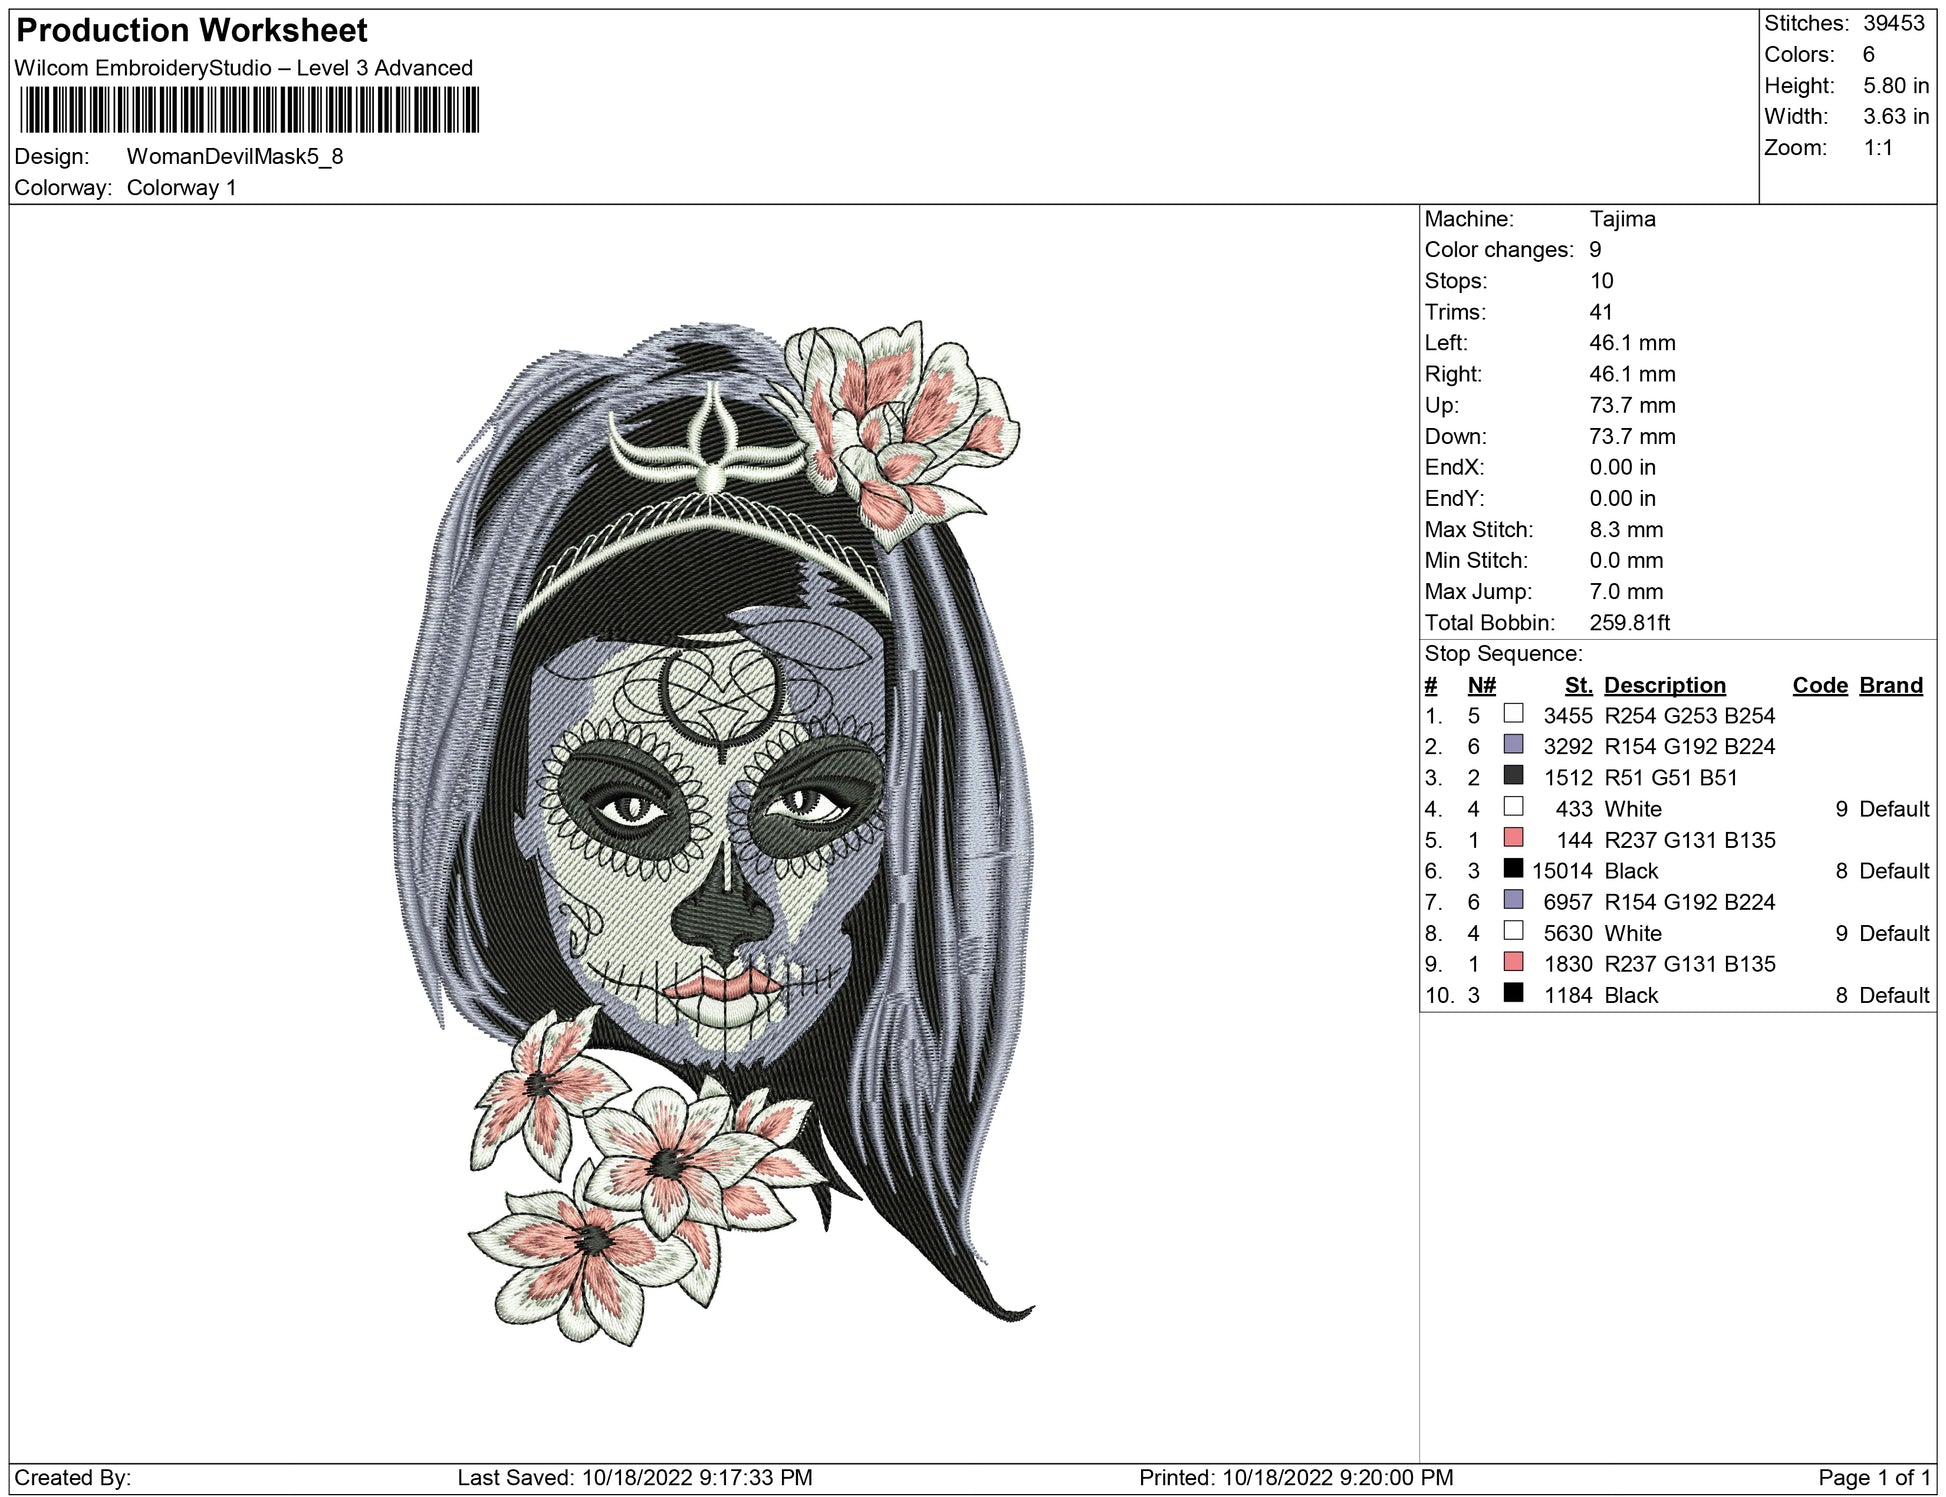Click the Description column header
The height and width of the screenshot is (1497, 1946).
coord(1664,685)
